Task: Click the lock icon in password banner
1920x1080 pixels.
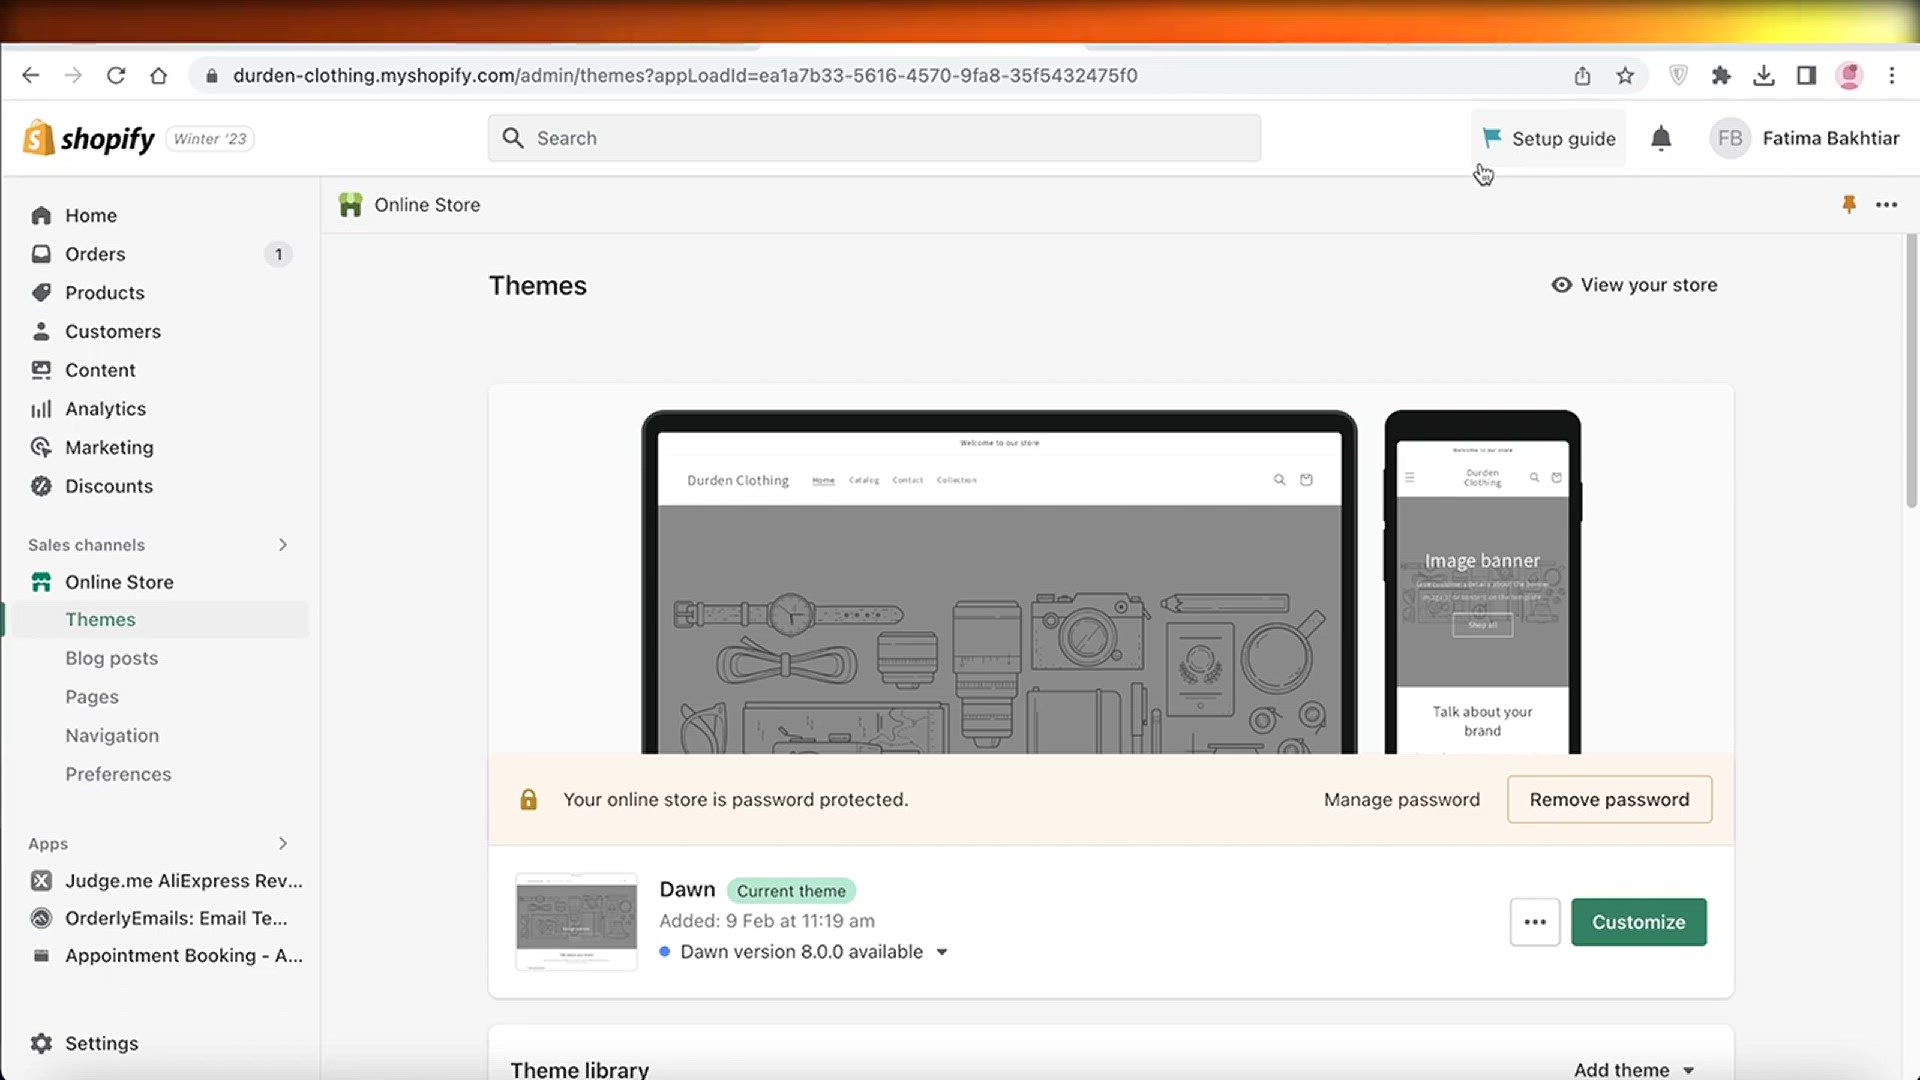Action: tap(528, 799)
